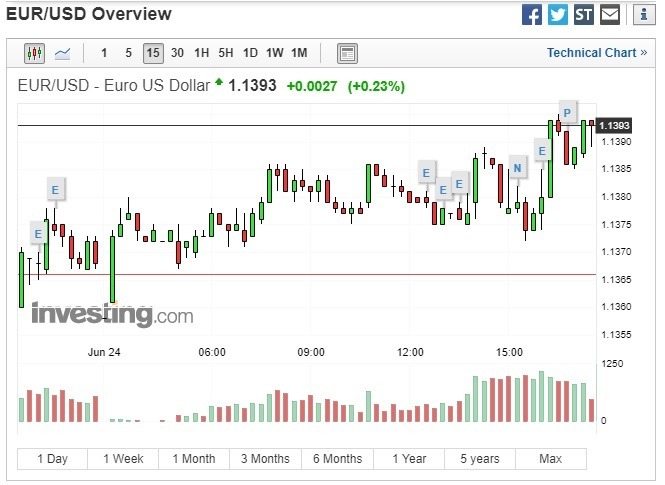Click the EUR/USD - Euro US Dollar title

114,86
